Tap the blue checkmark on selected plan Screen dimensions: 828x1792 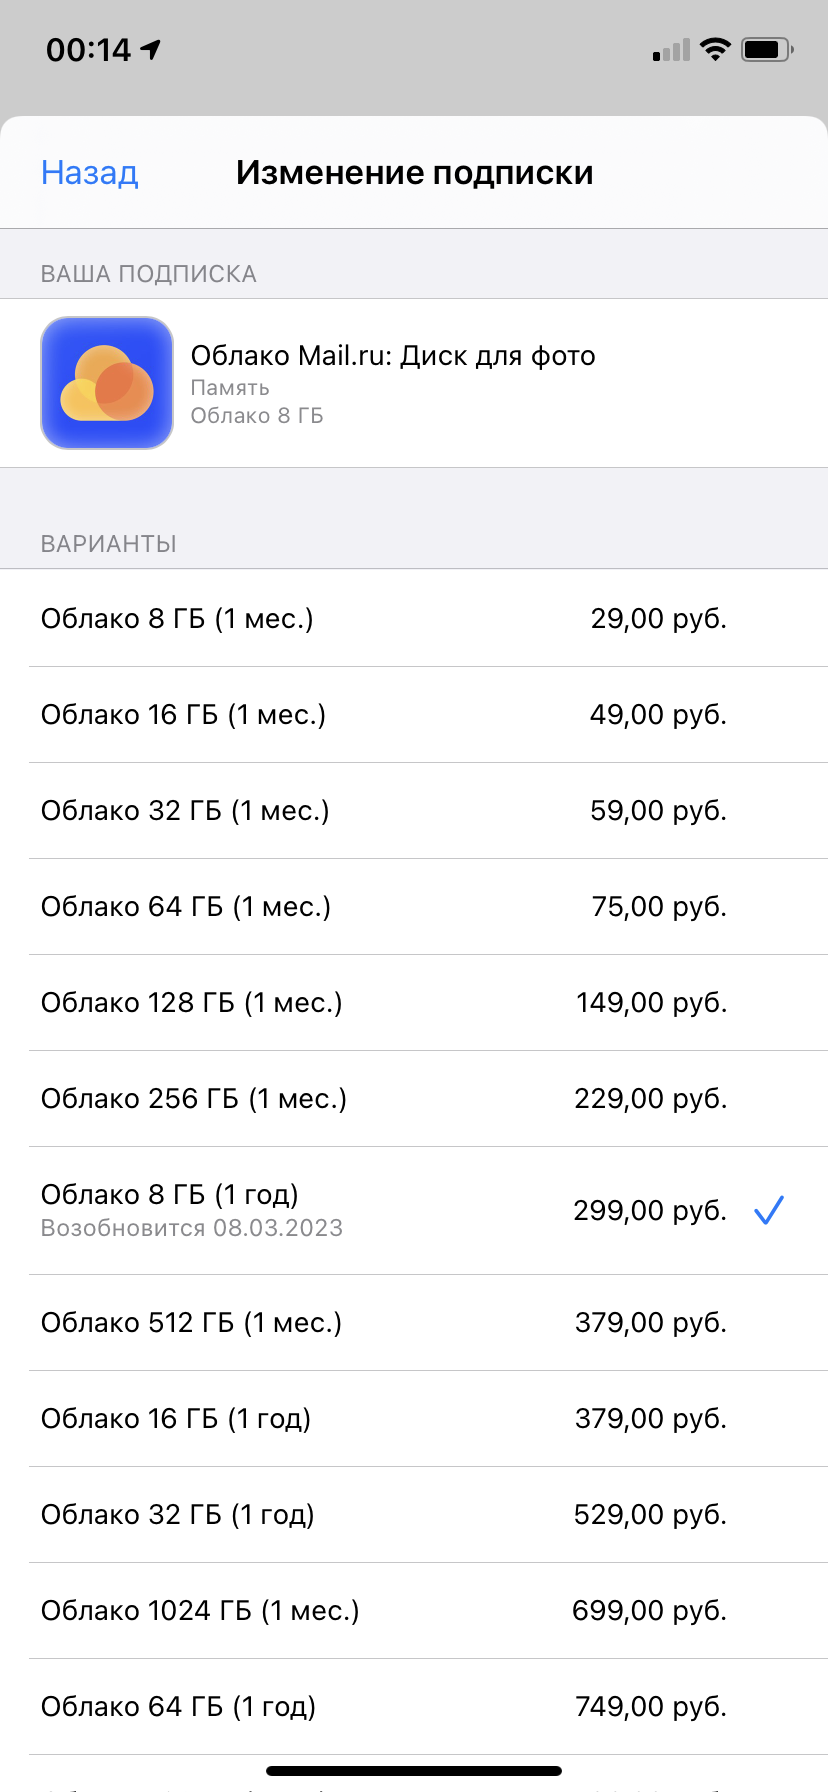pos(769,1210)
